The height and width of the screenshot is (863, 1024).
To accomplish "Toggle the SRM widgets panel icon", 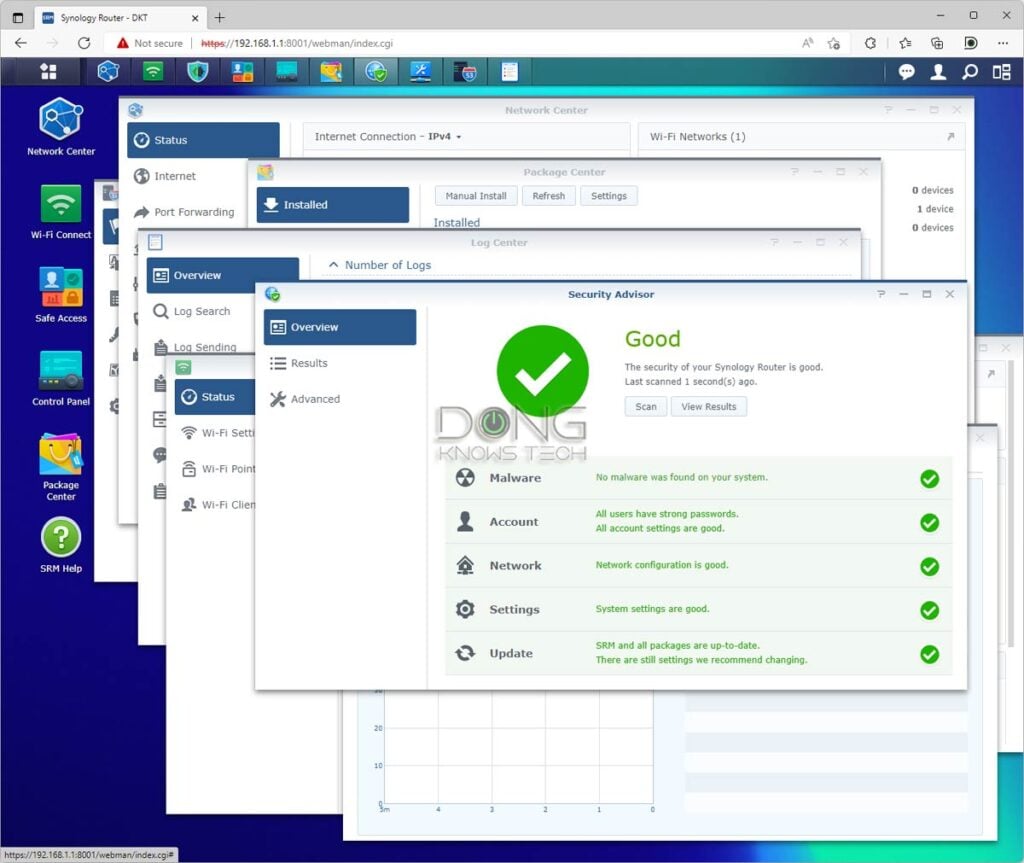I will click(x=1002, y=71).
